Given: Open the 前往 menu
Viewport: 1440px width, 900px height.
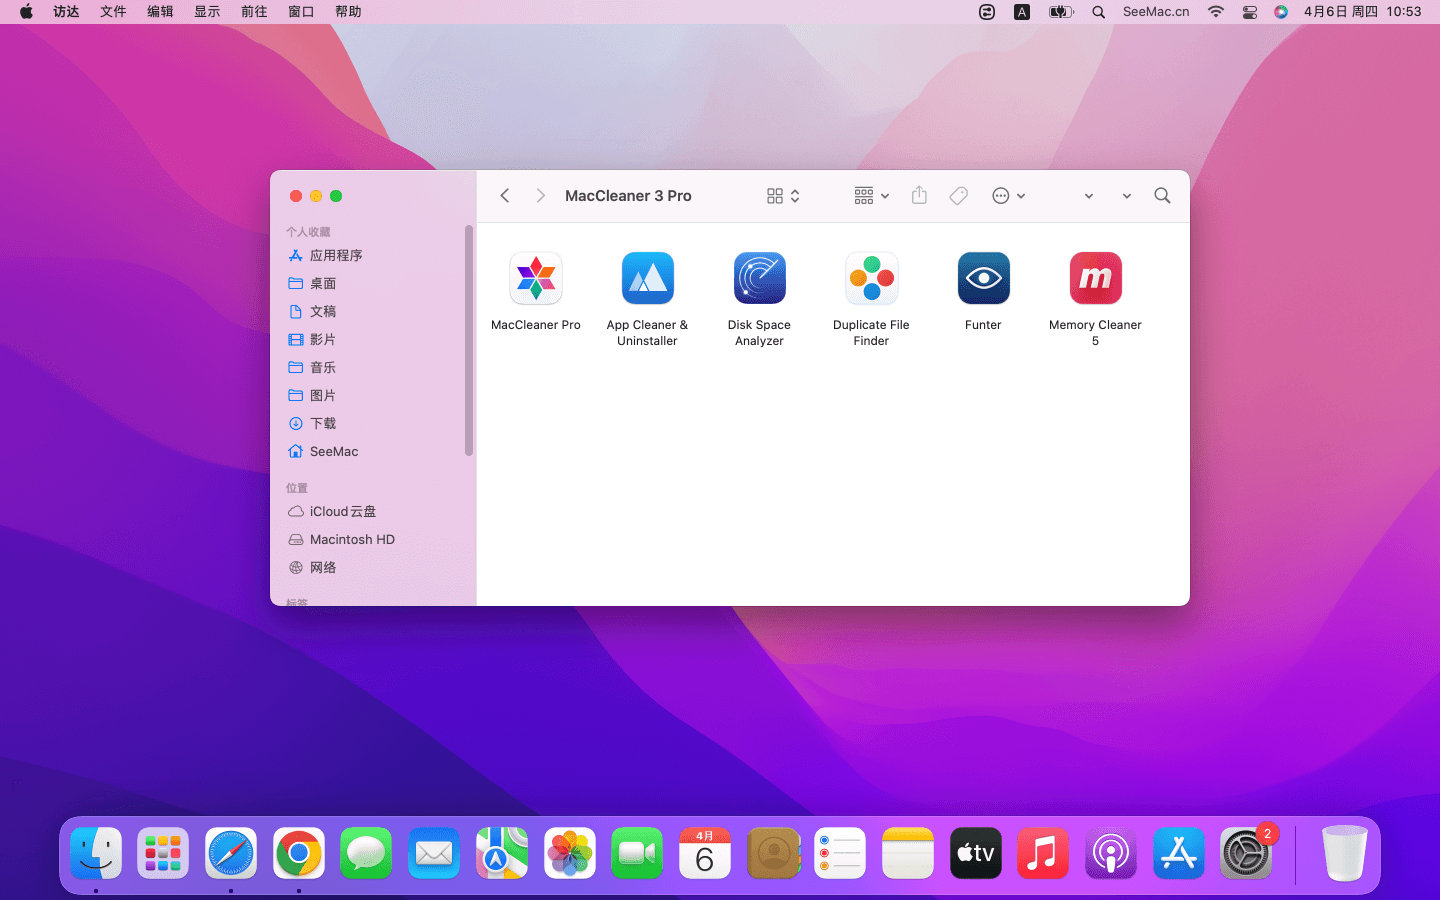Looking at the screenshot, I should [x=254, y=12].
